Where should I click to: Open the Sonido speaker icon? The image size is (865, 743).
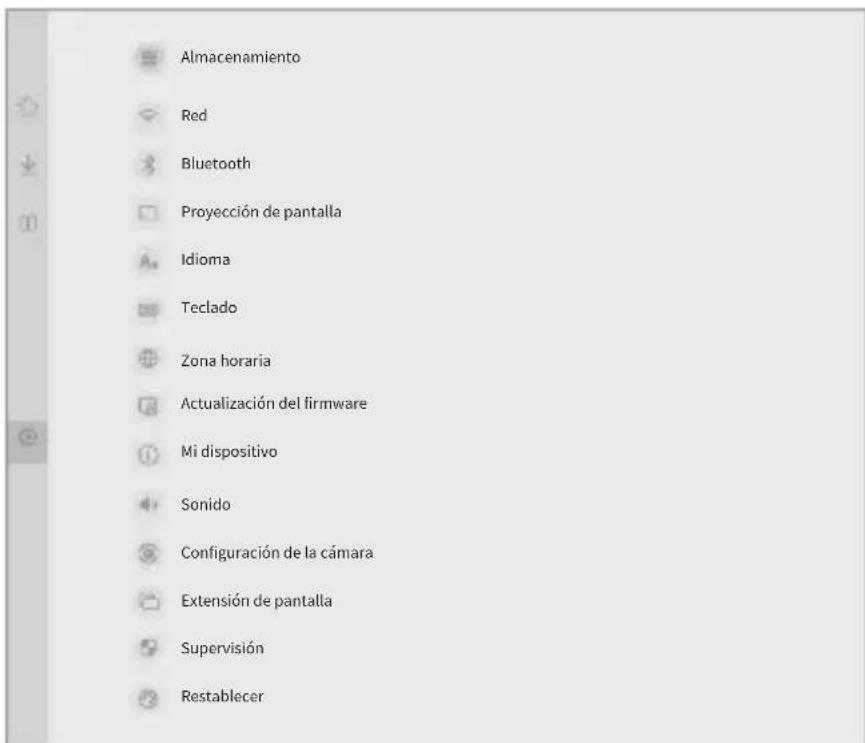[x=148, y=504]
